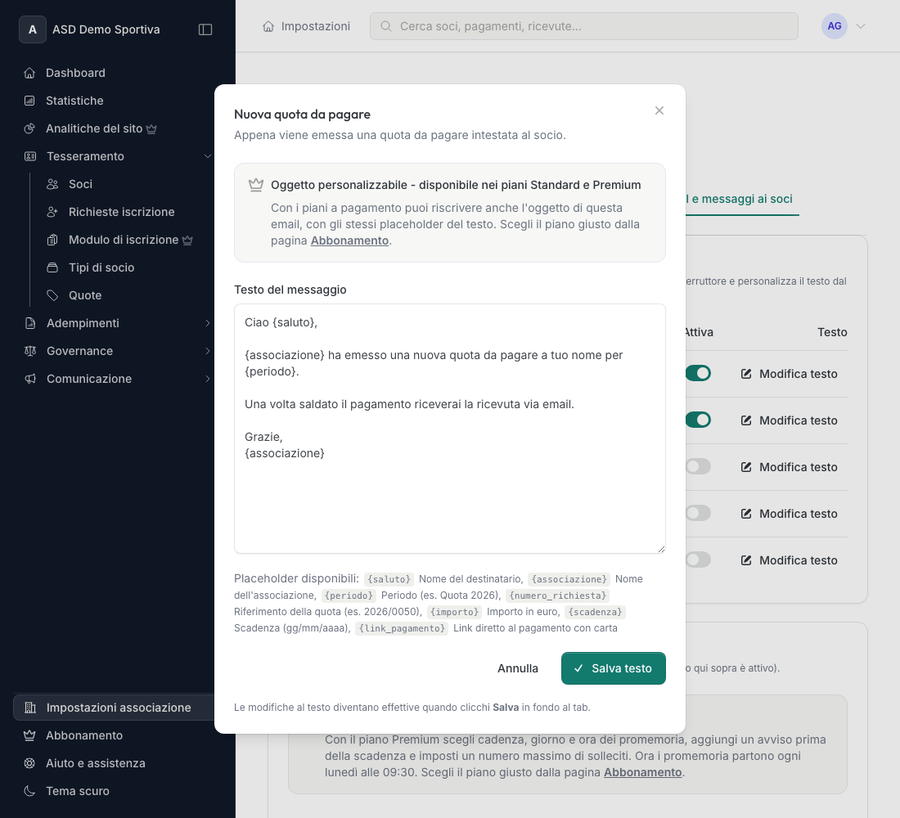900x818 pixels.
Task: Open Statistiche page from sidebar
Action: 75,100
